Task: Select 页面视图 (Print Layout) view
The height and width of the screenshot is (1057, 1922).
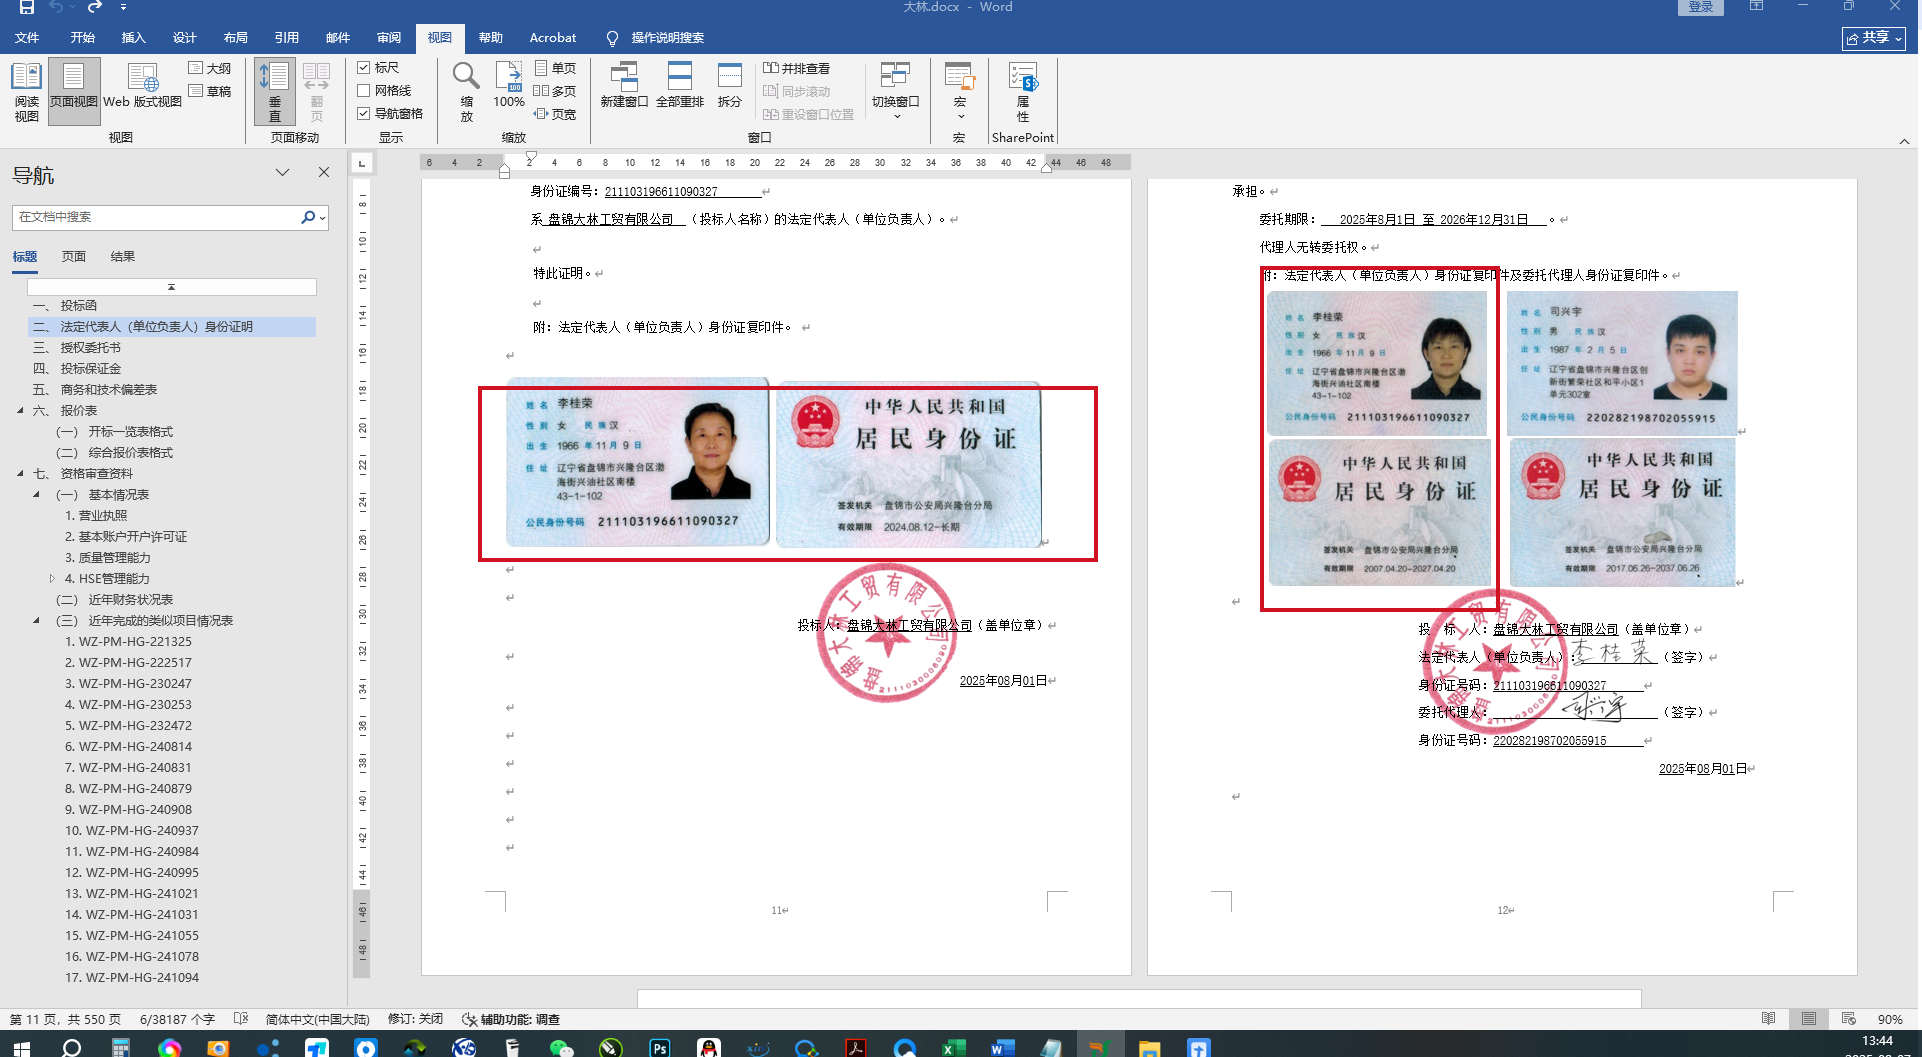Action: click(x=74, y=91)
